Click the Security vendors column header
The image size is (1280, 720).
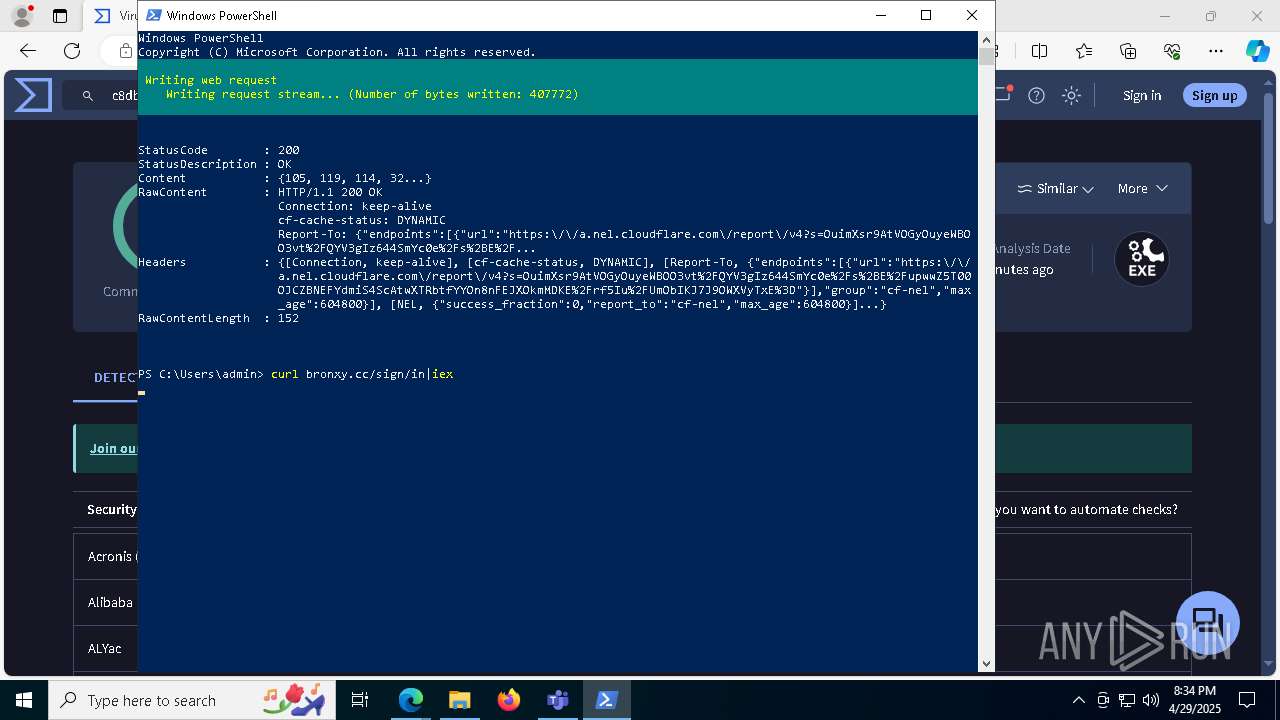click(112, 510)
